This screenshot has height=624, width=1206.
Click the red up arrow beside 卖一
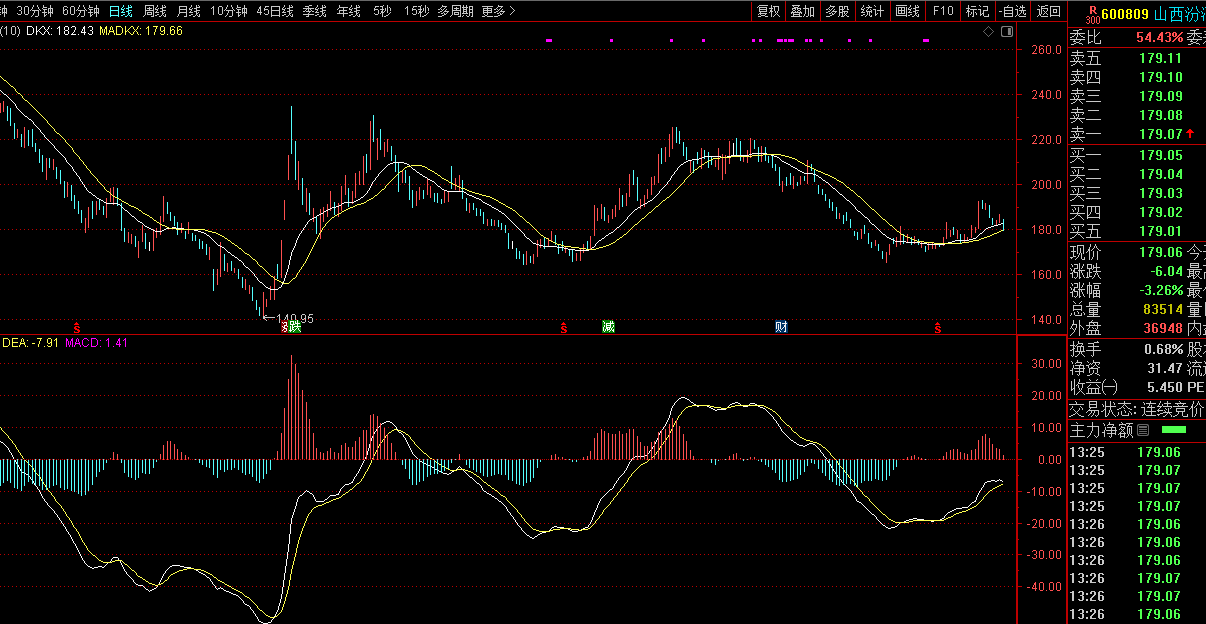point(1190,134)
